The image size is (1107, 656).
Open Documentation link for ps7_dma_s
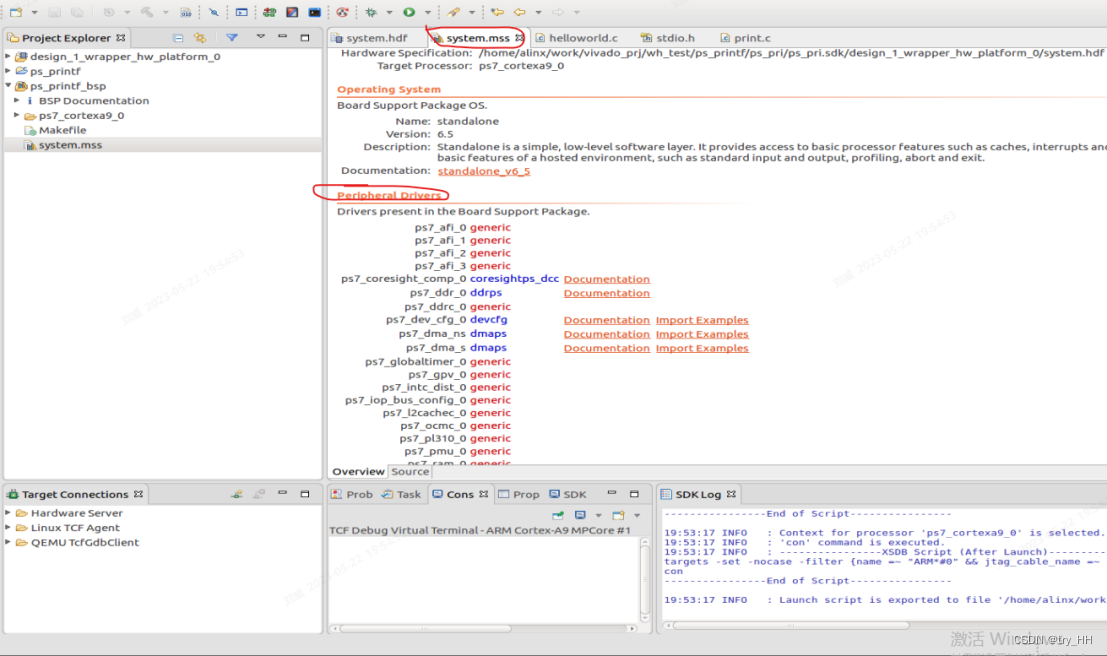[606, 348]
